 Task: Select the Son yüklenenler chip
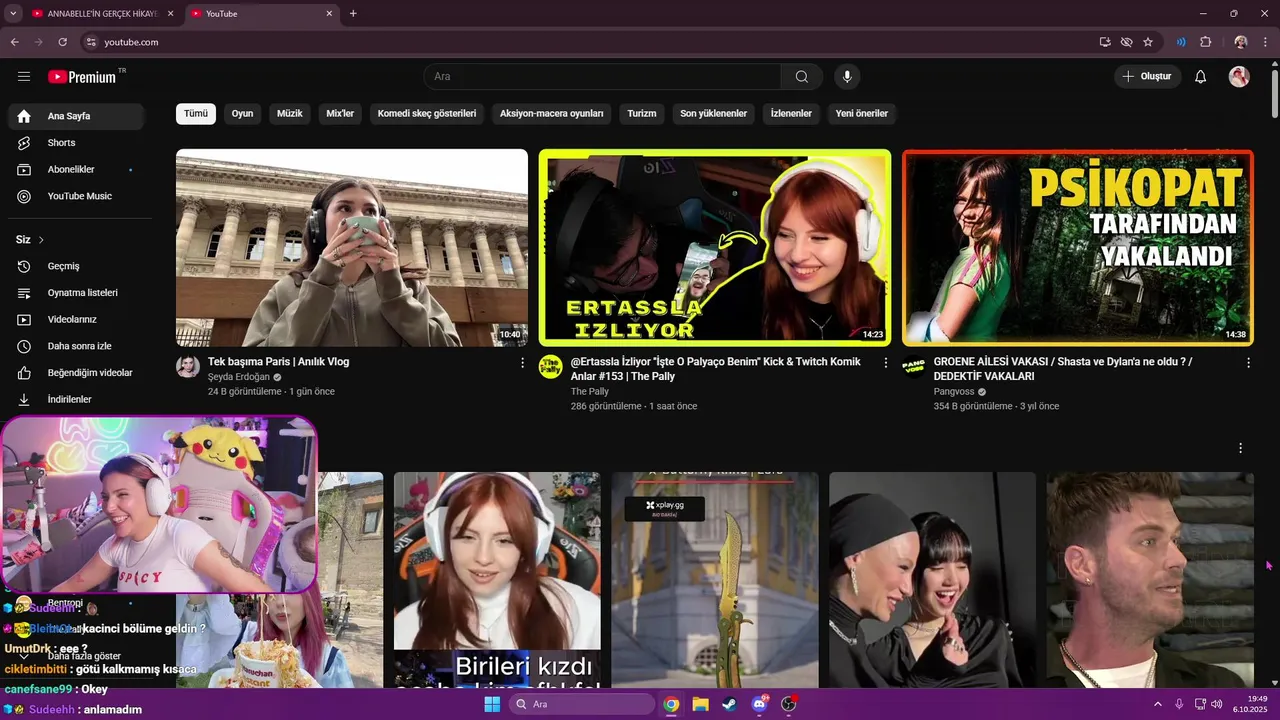pos(714,114)
